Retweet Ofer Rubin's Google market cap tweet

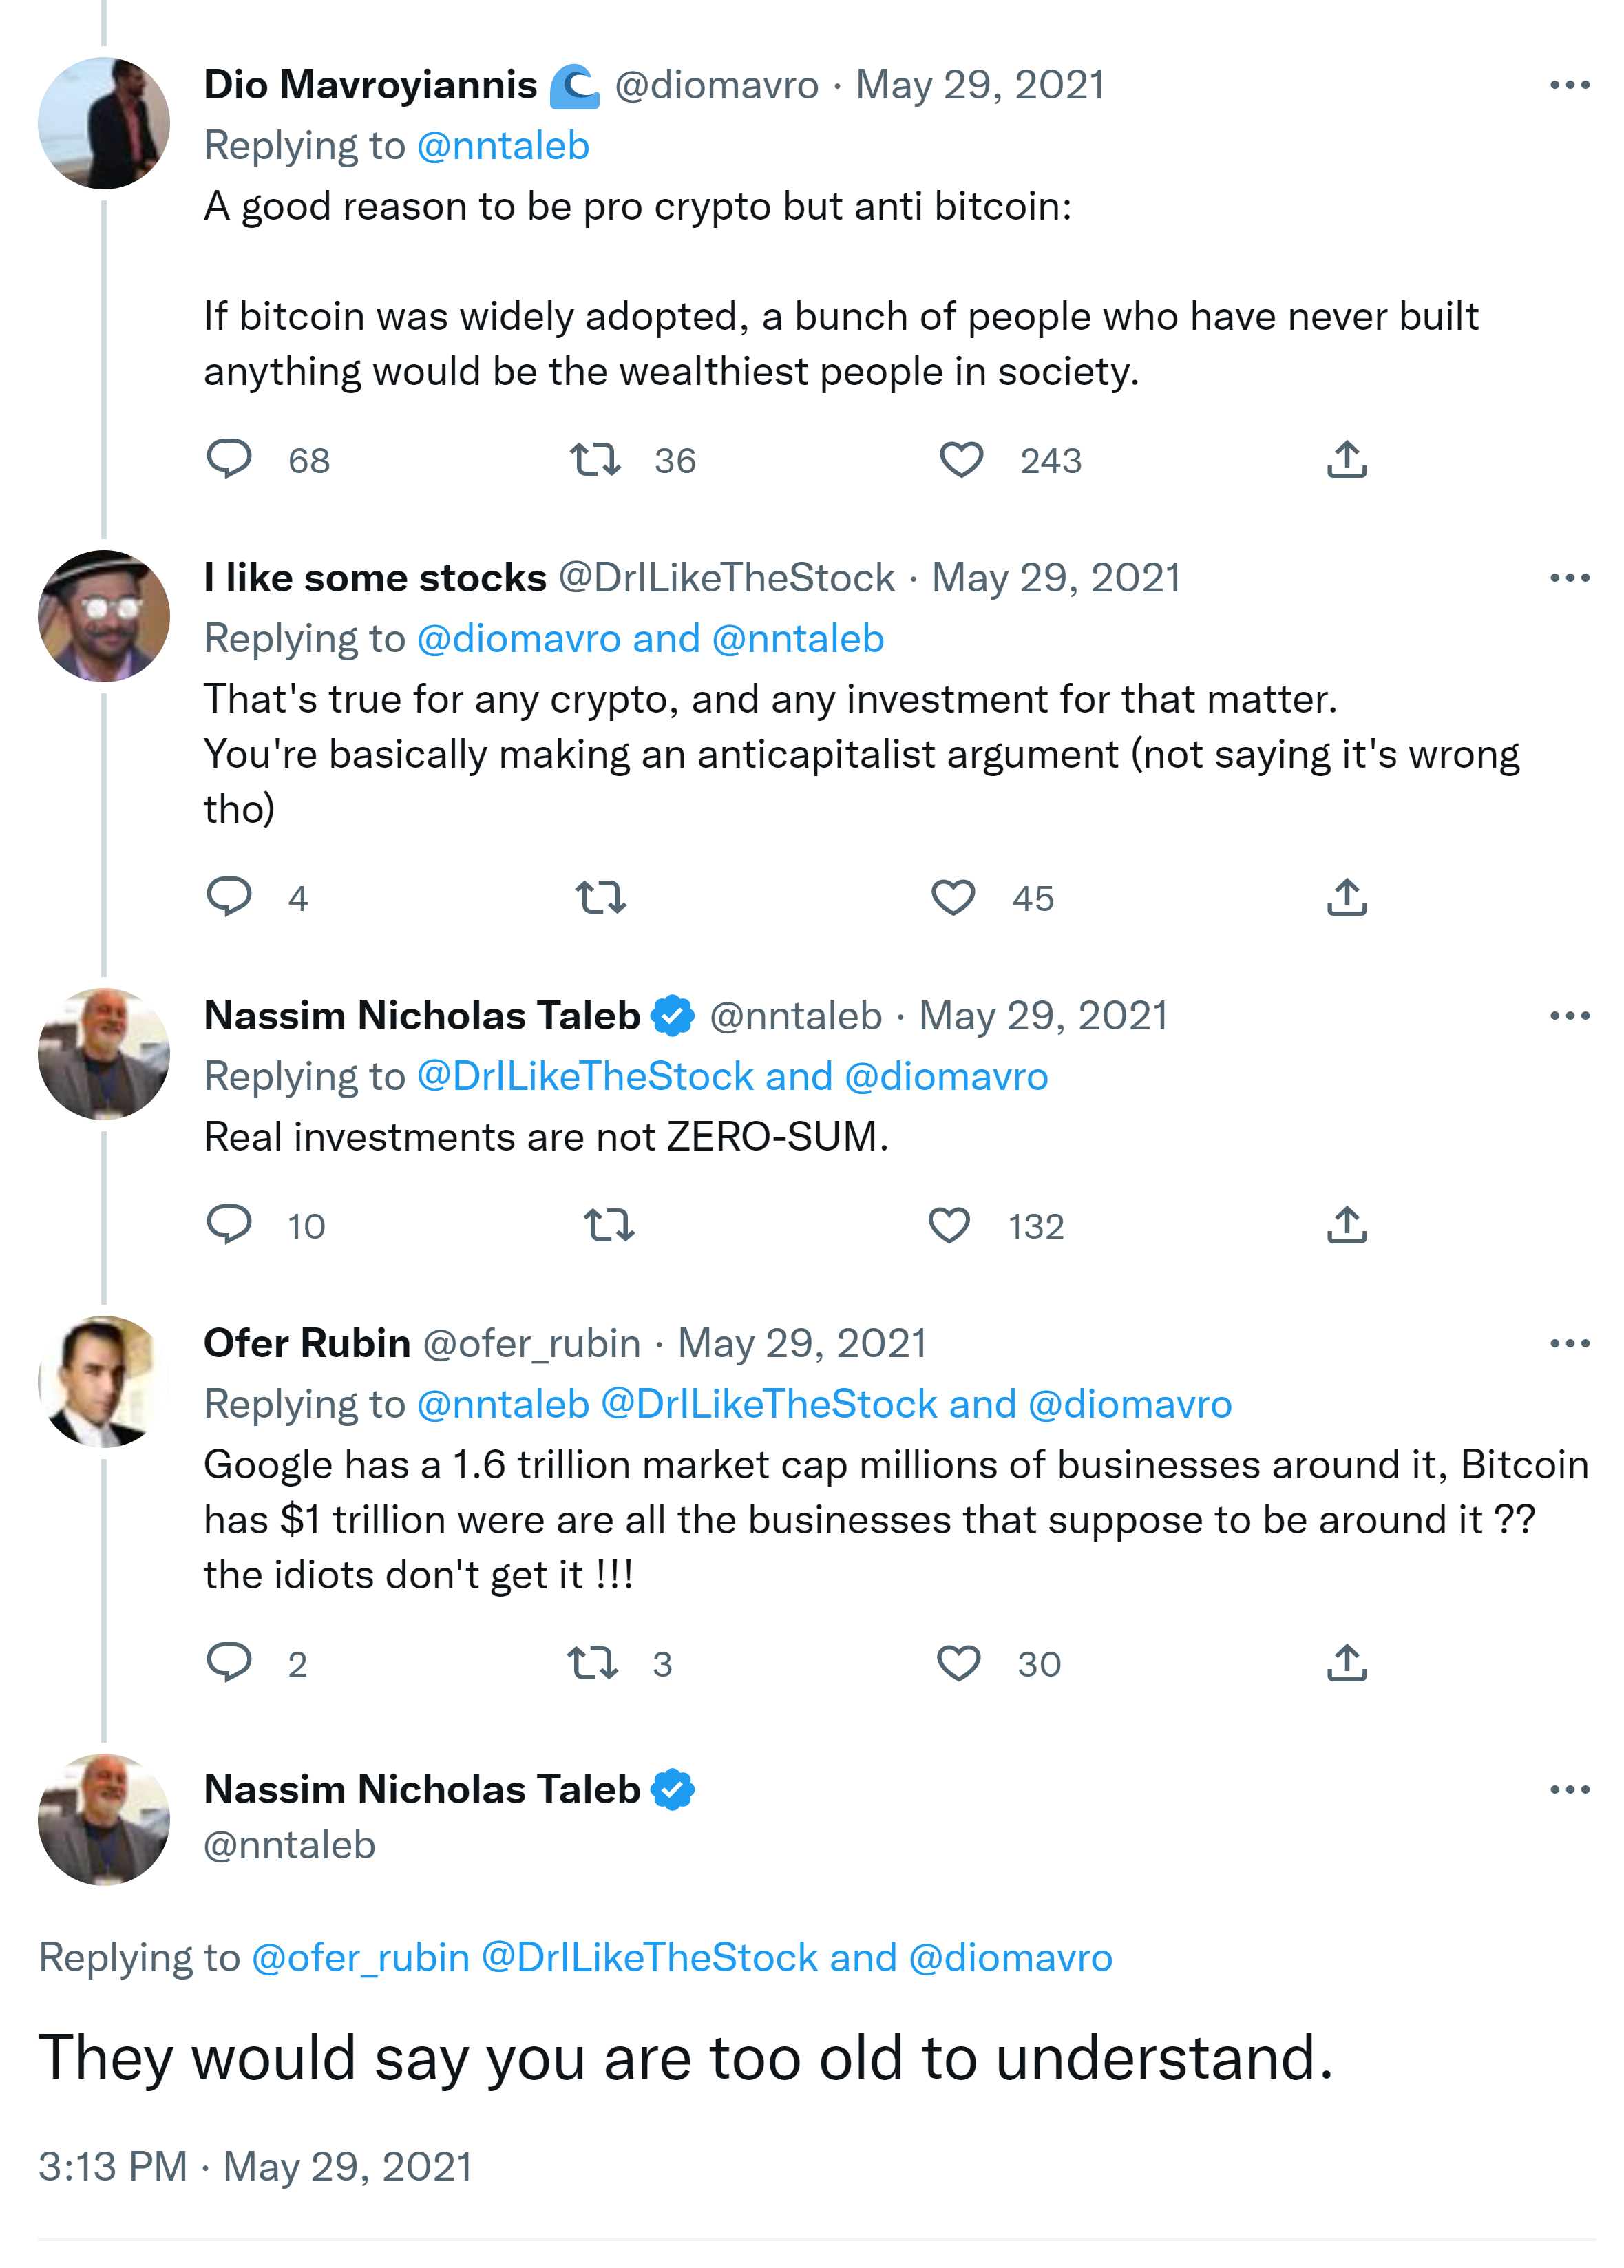click(x=592, y=1663)
